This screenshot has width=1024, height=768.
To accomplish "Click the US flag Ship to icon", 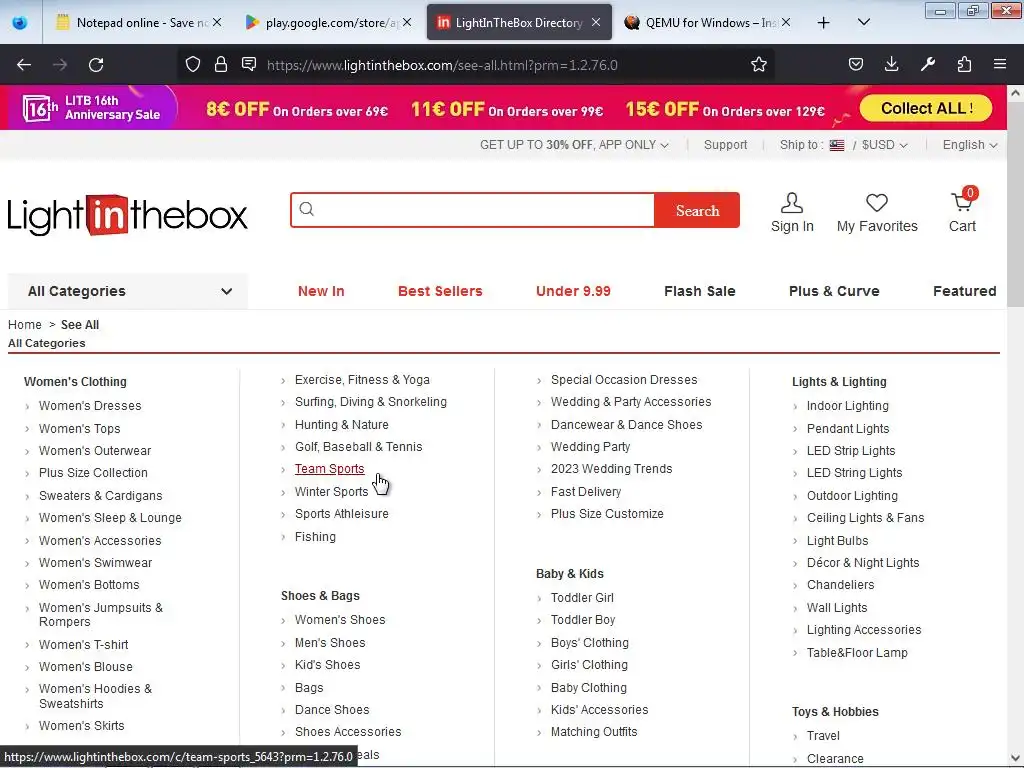I will pyautogui.click(x=837, y=145).
